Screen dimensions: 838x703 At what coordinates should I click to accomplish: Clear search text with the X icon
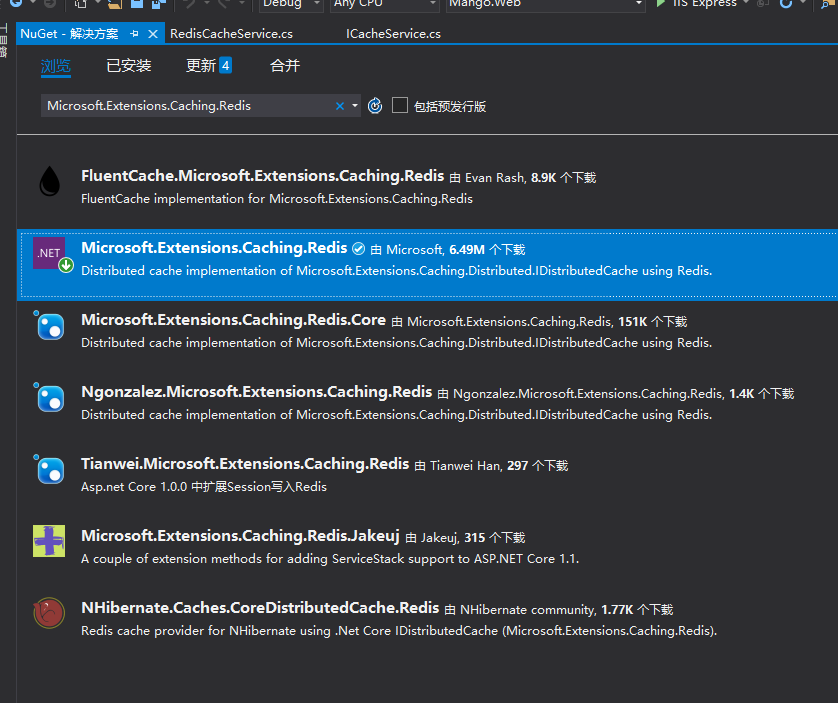340,106
